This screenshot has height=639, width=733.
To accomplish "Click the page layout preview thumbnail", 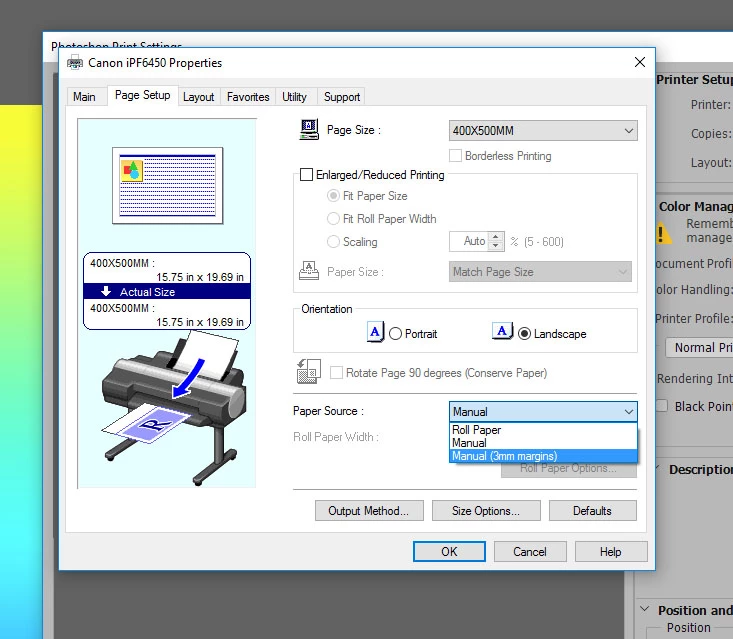I will tap(167, 186).
